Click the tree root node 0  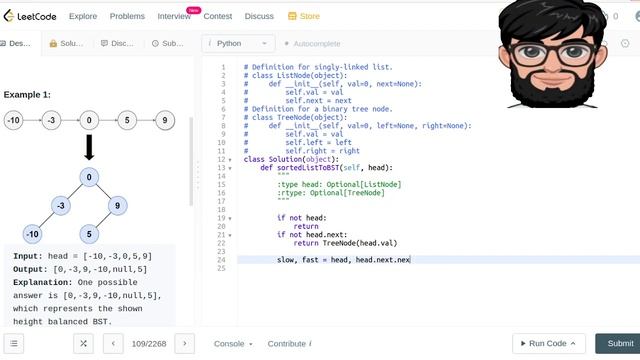point(89,178)
